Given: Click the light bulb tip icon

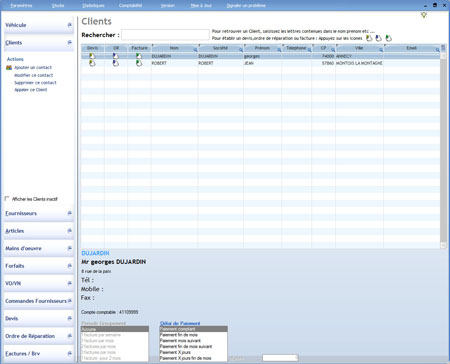Looking at the screenshot, I should pos(424,15).
